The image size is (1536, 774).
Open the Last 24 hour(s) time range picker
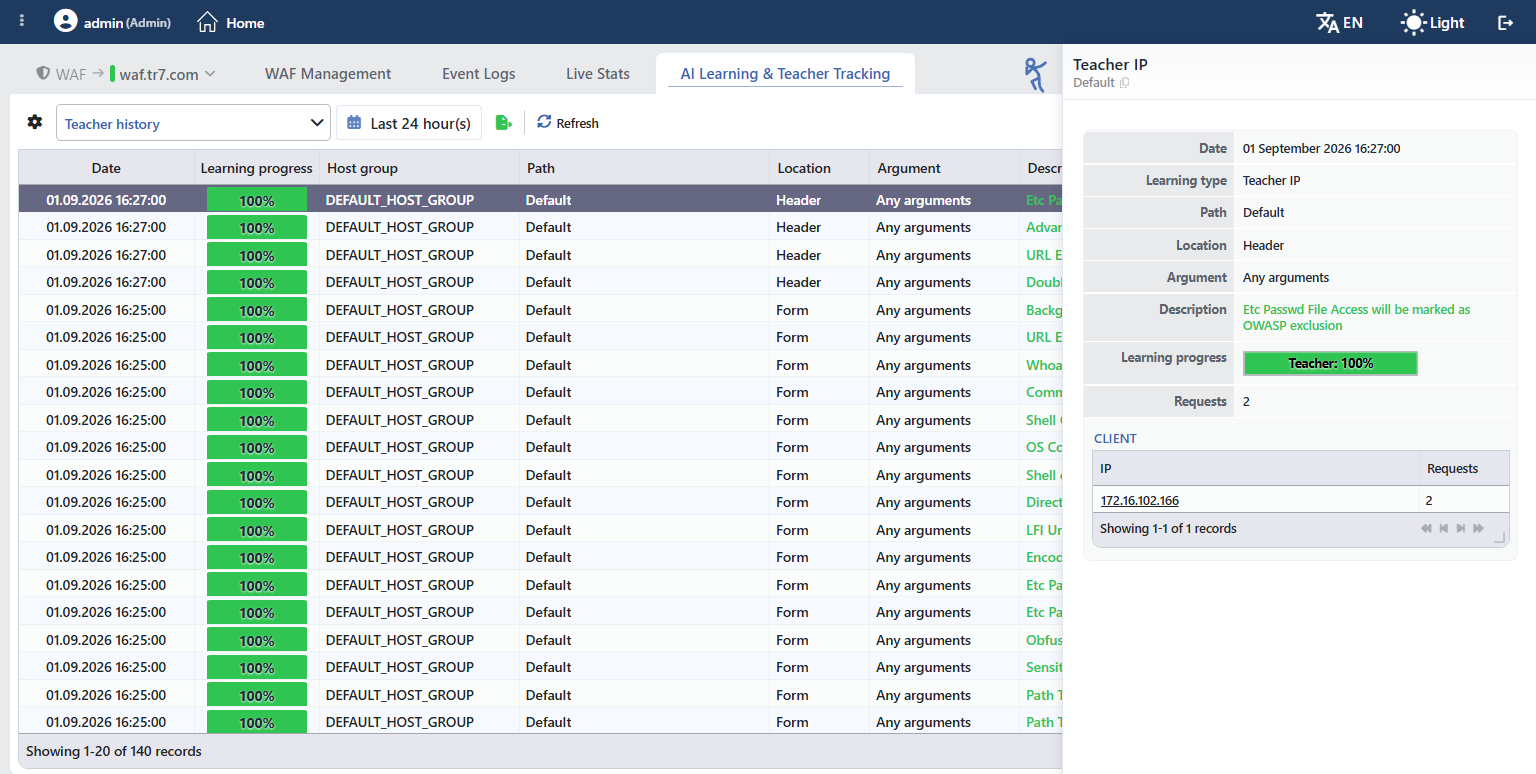point(409,123)
